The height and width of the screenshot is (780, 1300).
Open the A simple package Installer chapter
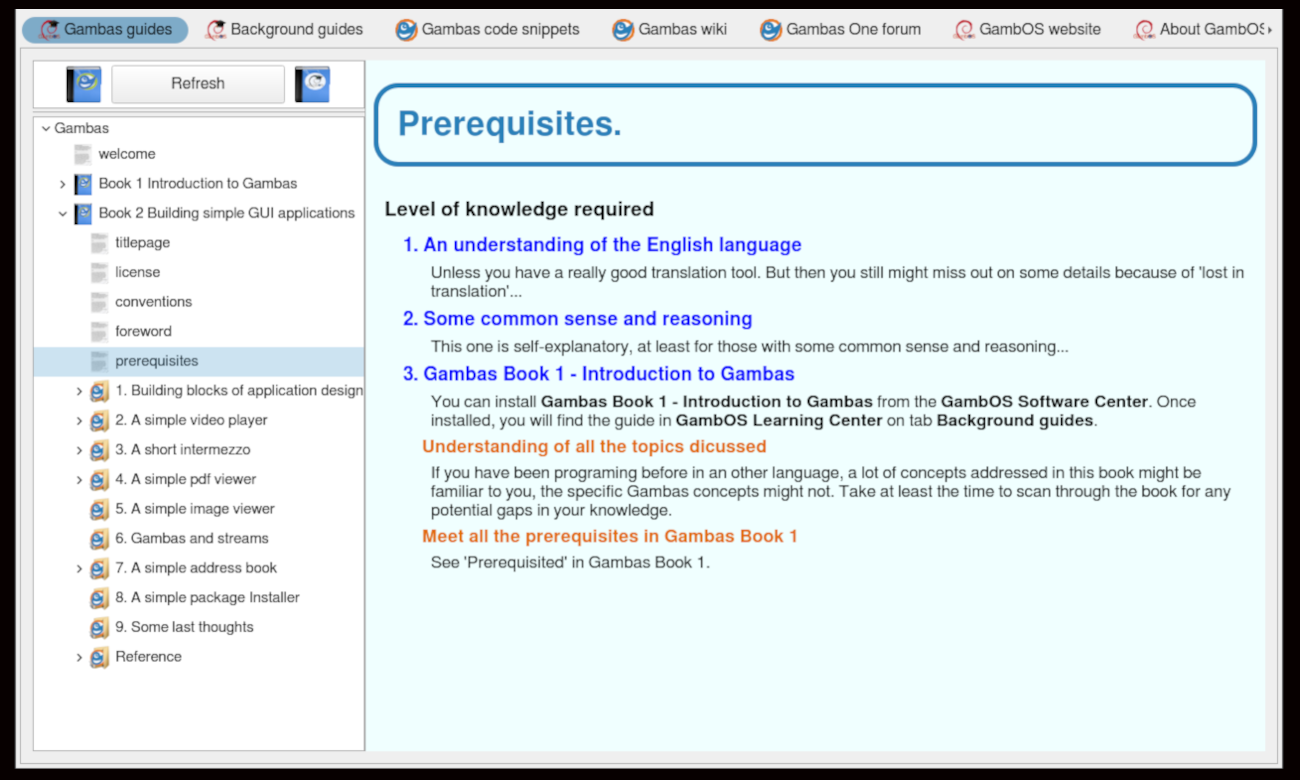coord(207,597)
